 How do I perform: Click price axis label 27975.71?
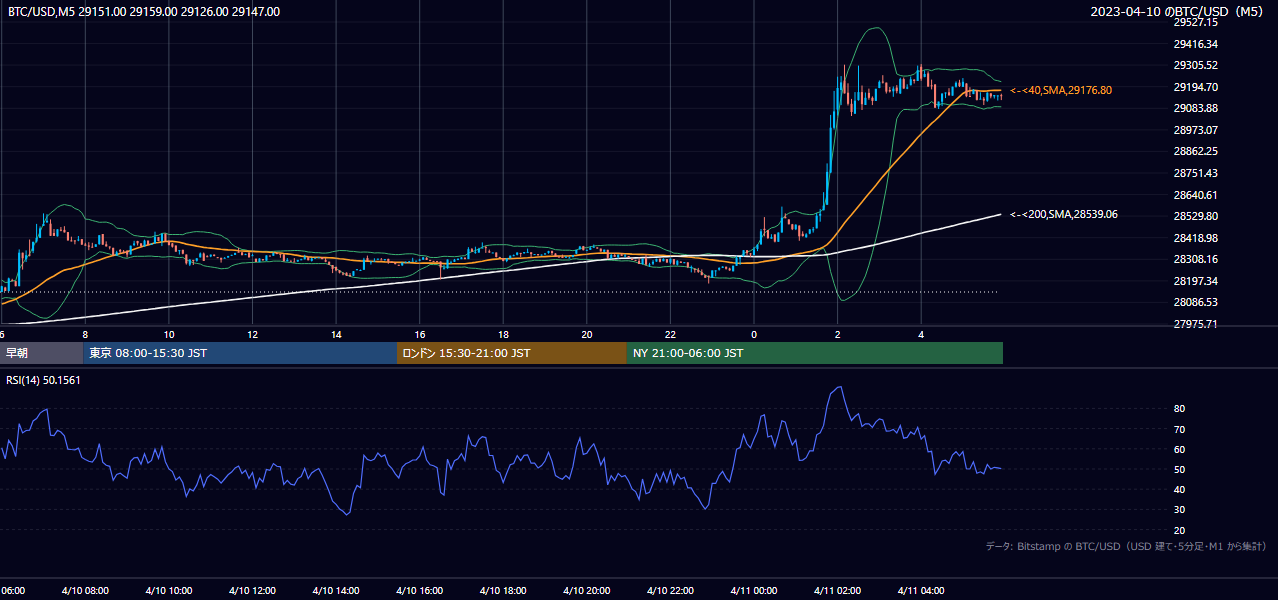[1196, 324]
